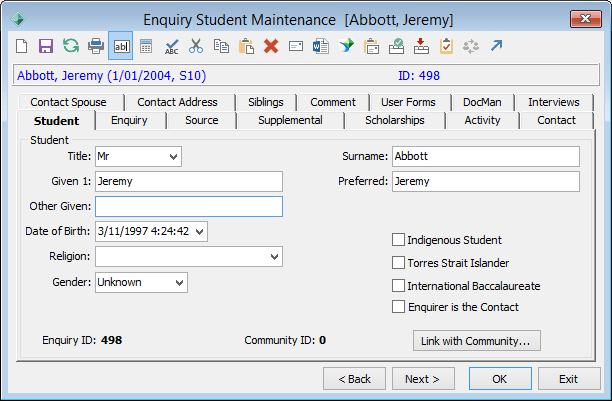Viewport: 612px width, 401px height.
Task: Click the clipboard with envelope icon
Action: (371, 46)
